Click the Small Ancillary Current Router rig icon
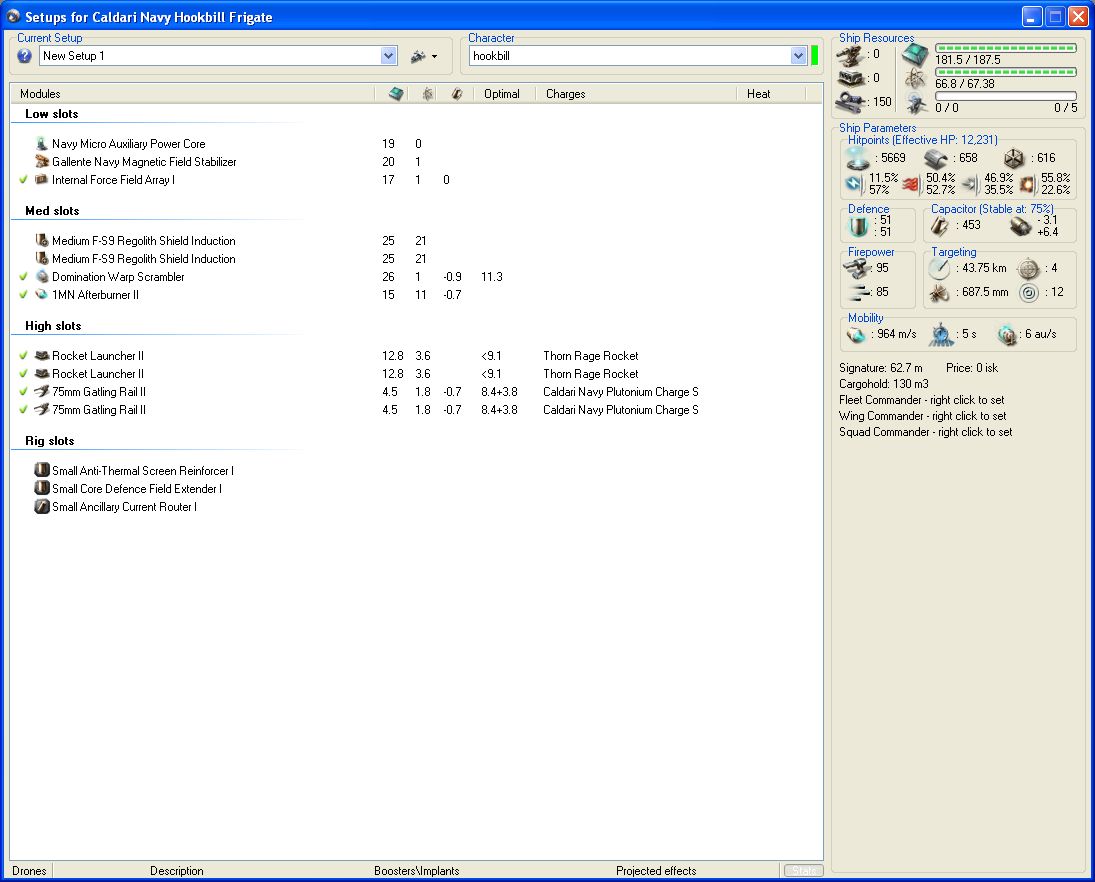Viewport: 1095px width, 882px height. coord(42,506)
